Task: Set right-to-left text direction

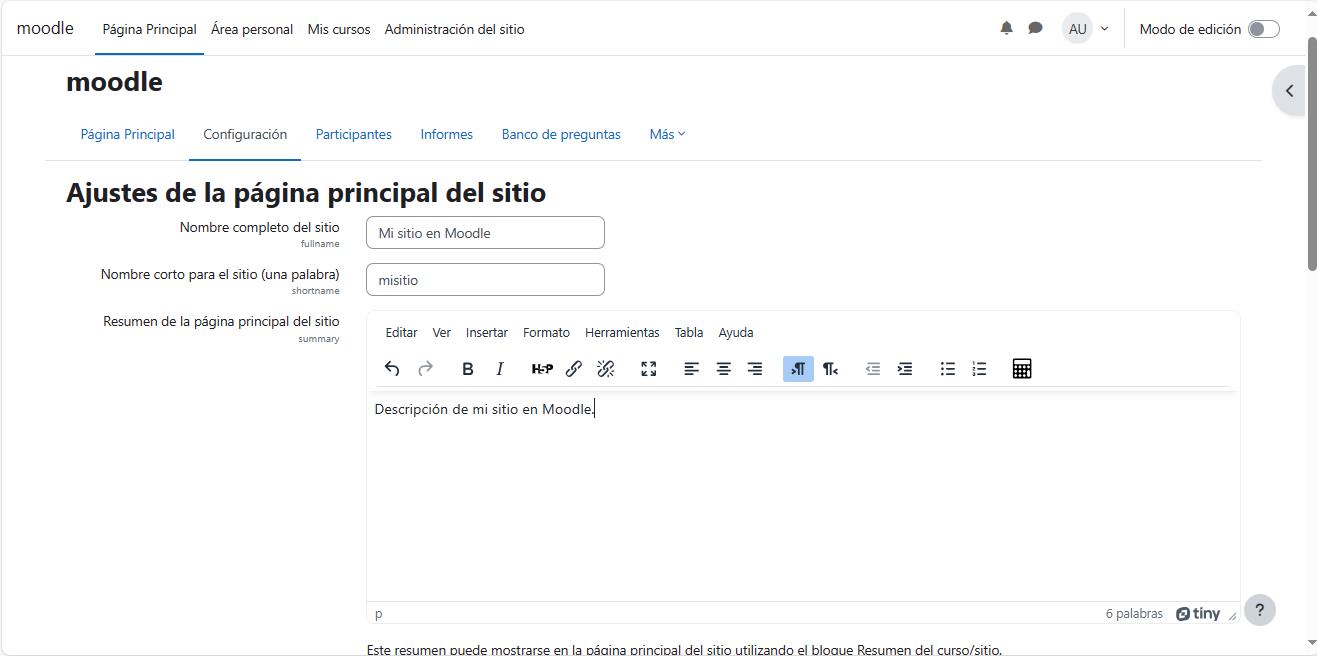Action: click(x=830, y=369)
